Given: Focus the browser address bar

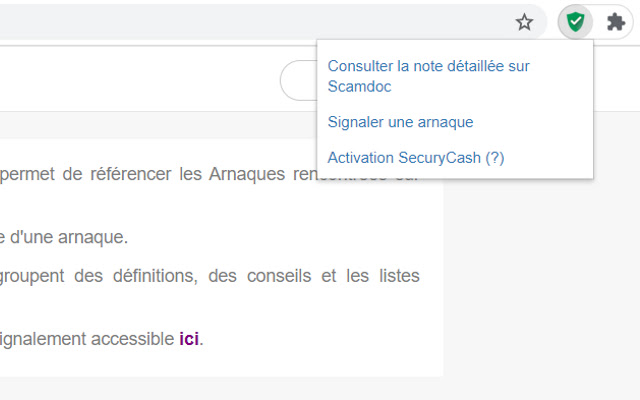Looking at the screenshot, I should pos(250,22).
